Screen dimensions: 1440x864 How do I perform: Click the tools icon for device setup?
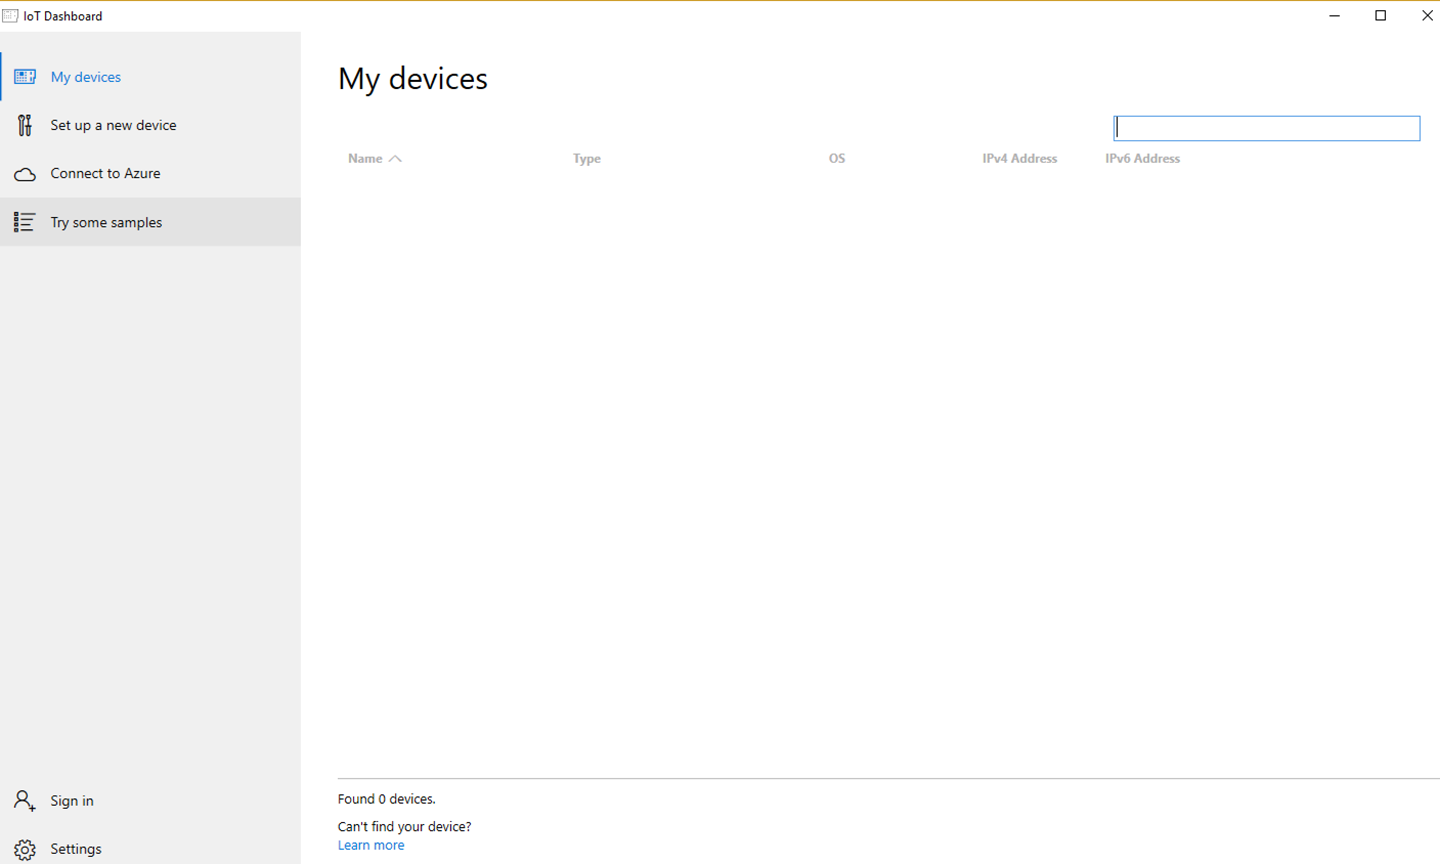point(25,125)
